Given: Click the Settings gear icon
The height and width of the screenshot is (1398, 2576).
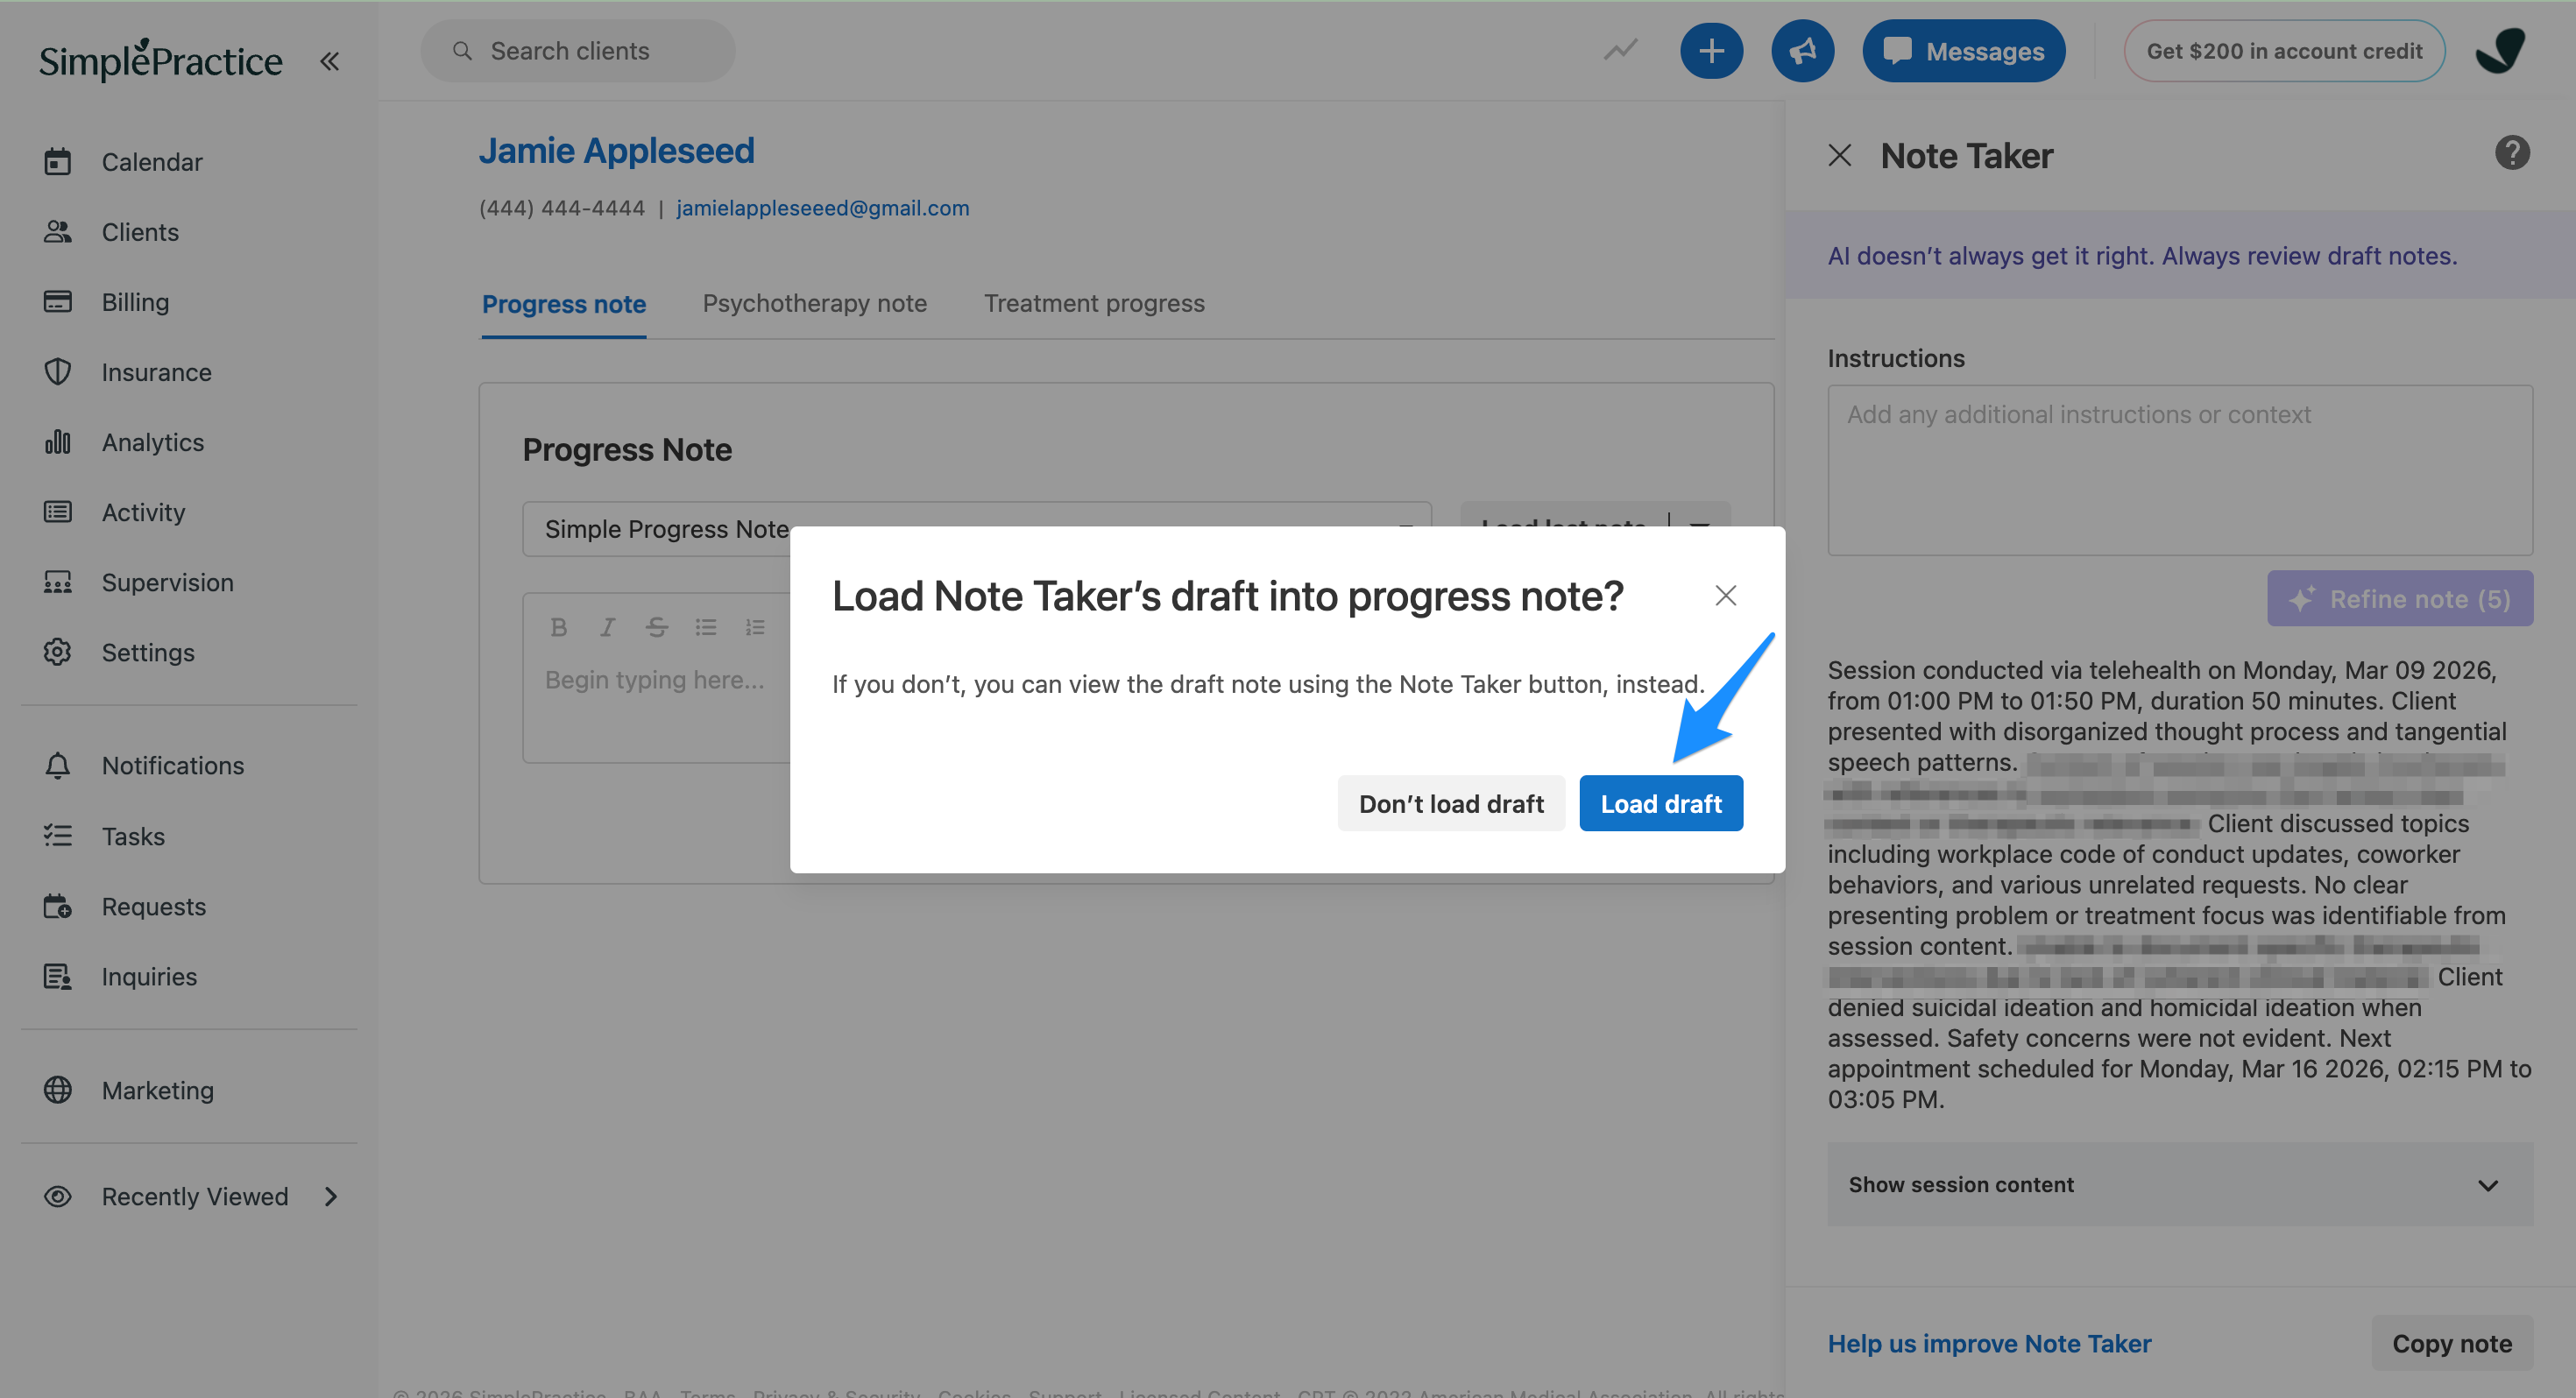Looking at the screenshot, I should click(58, 652).
